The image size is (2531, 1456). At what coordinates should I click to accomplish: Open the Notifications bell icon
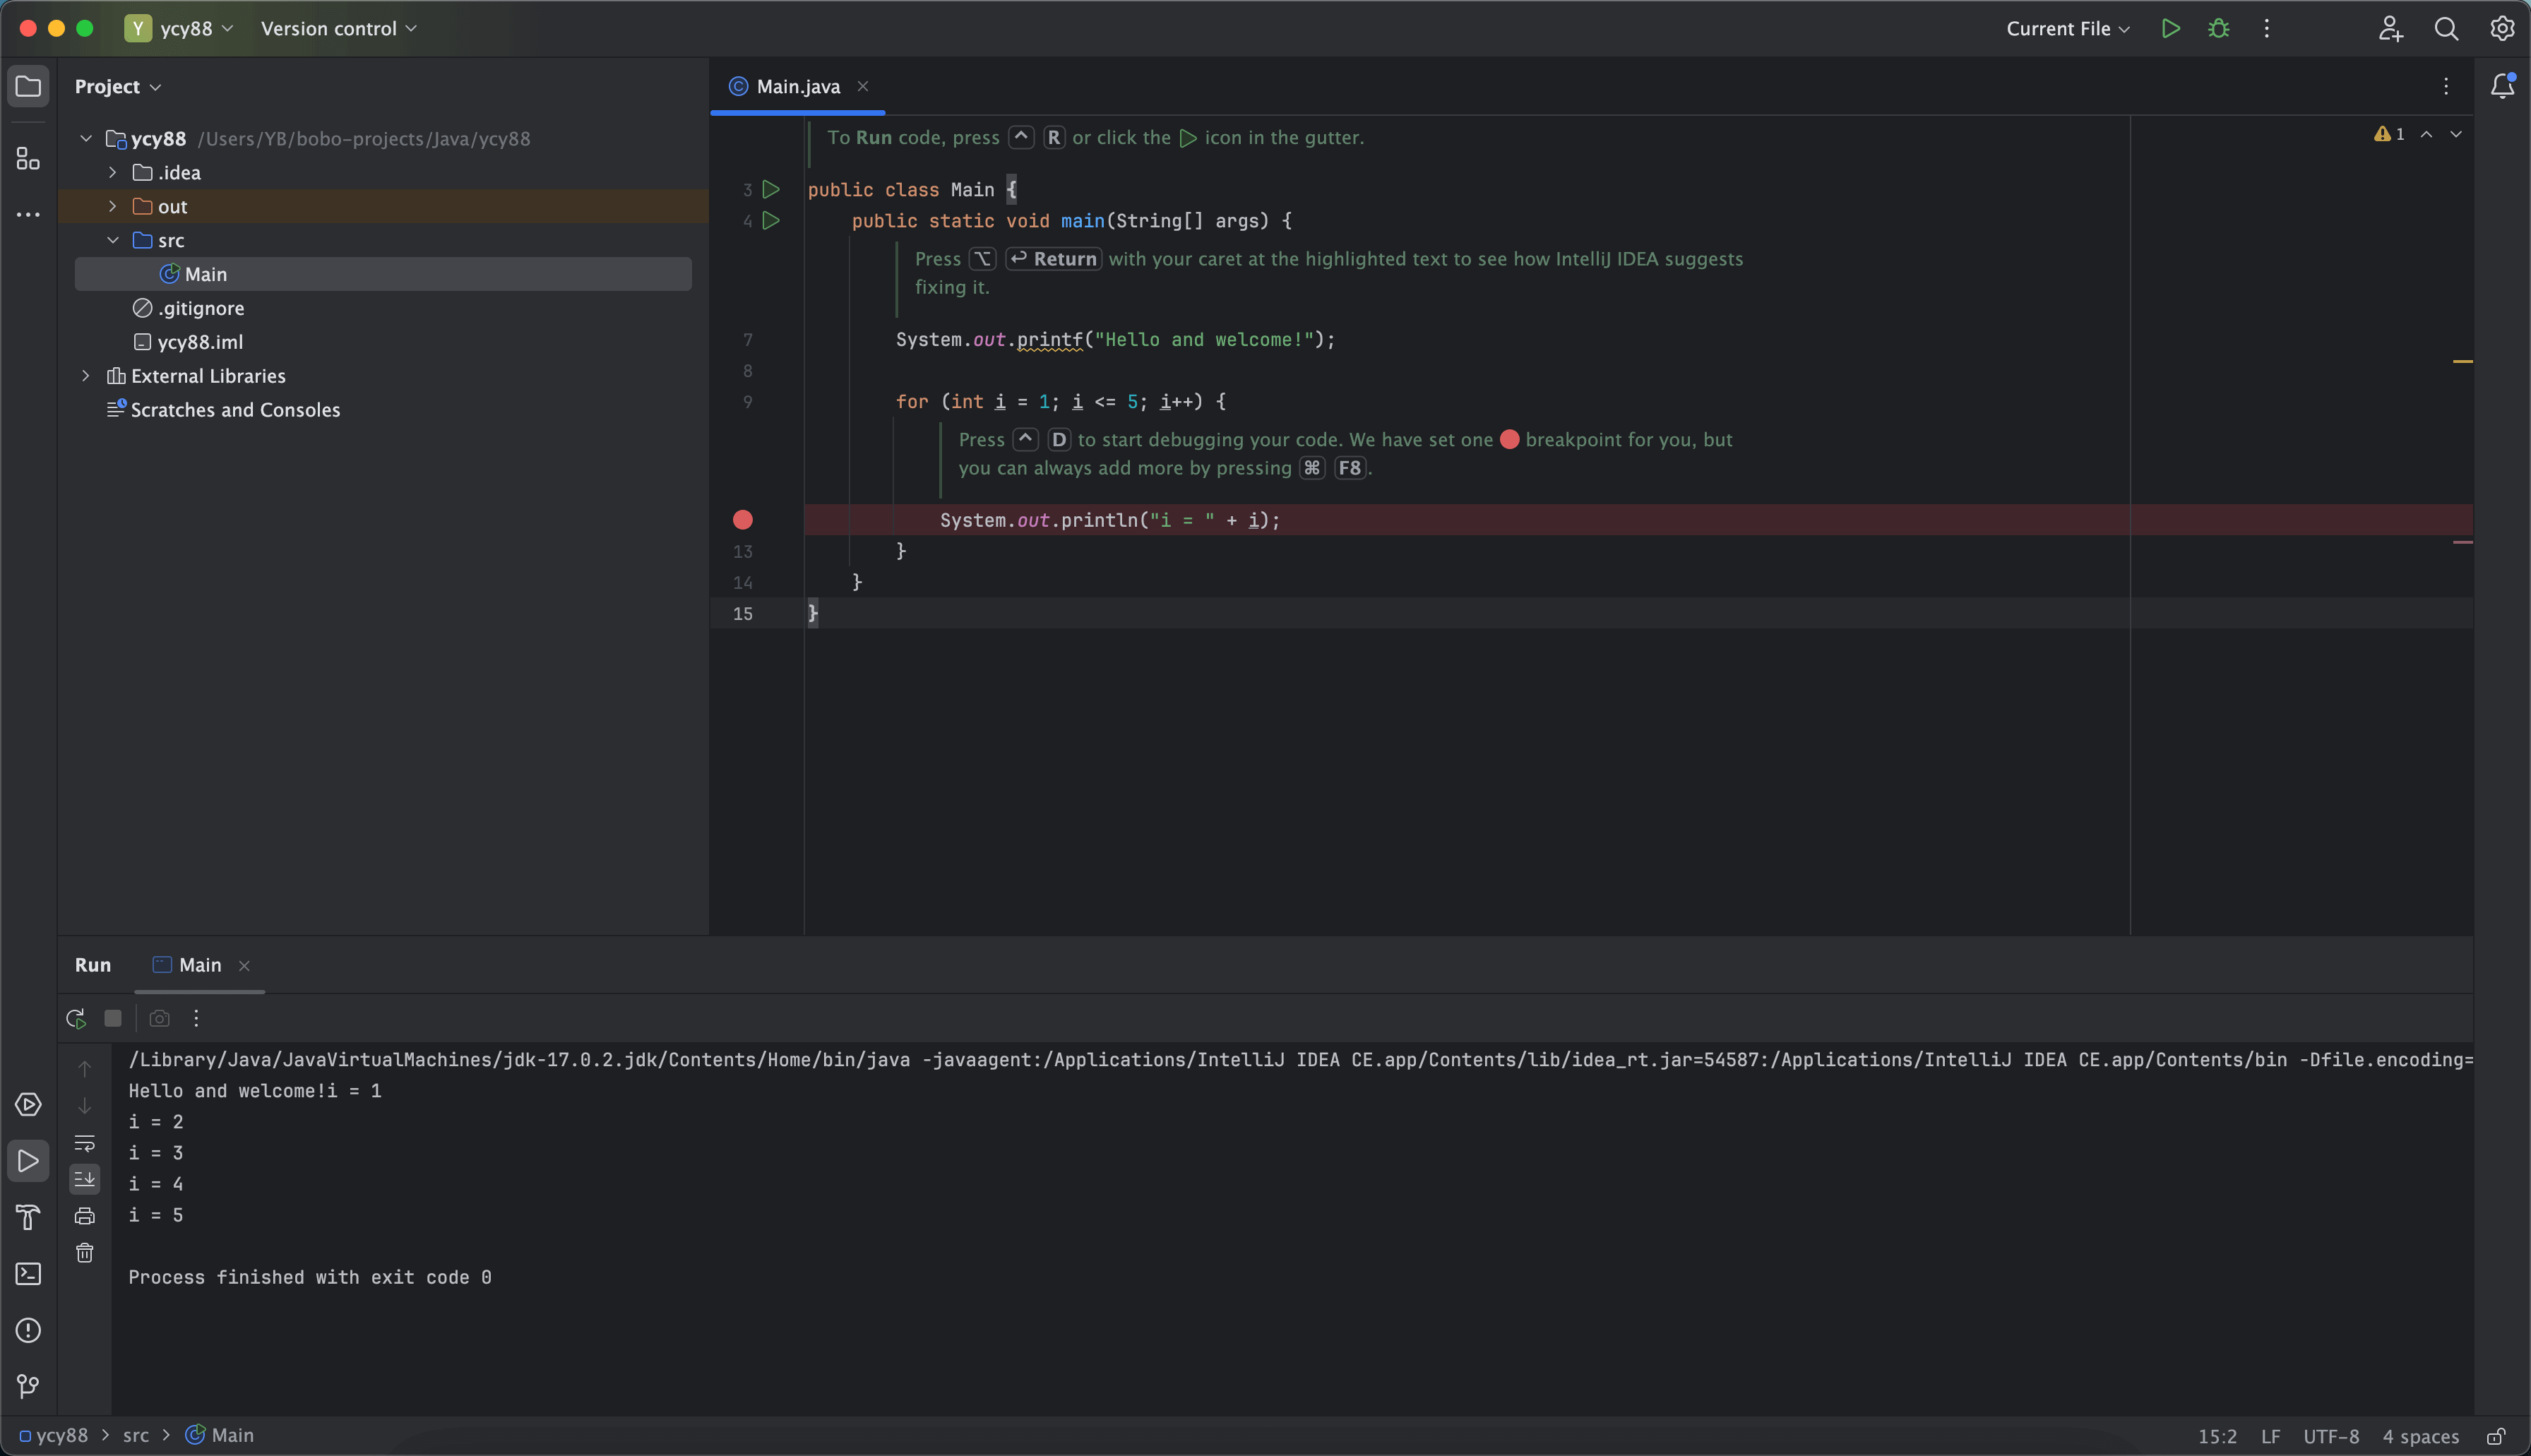pyautogui.click(x=2502, y=86)
